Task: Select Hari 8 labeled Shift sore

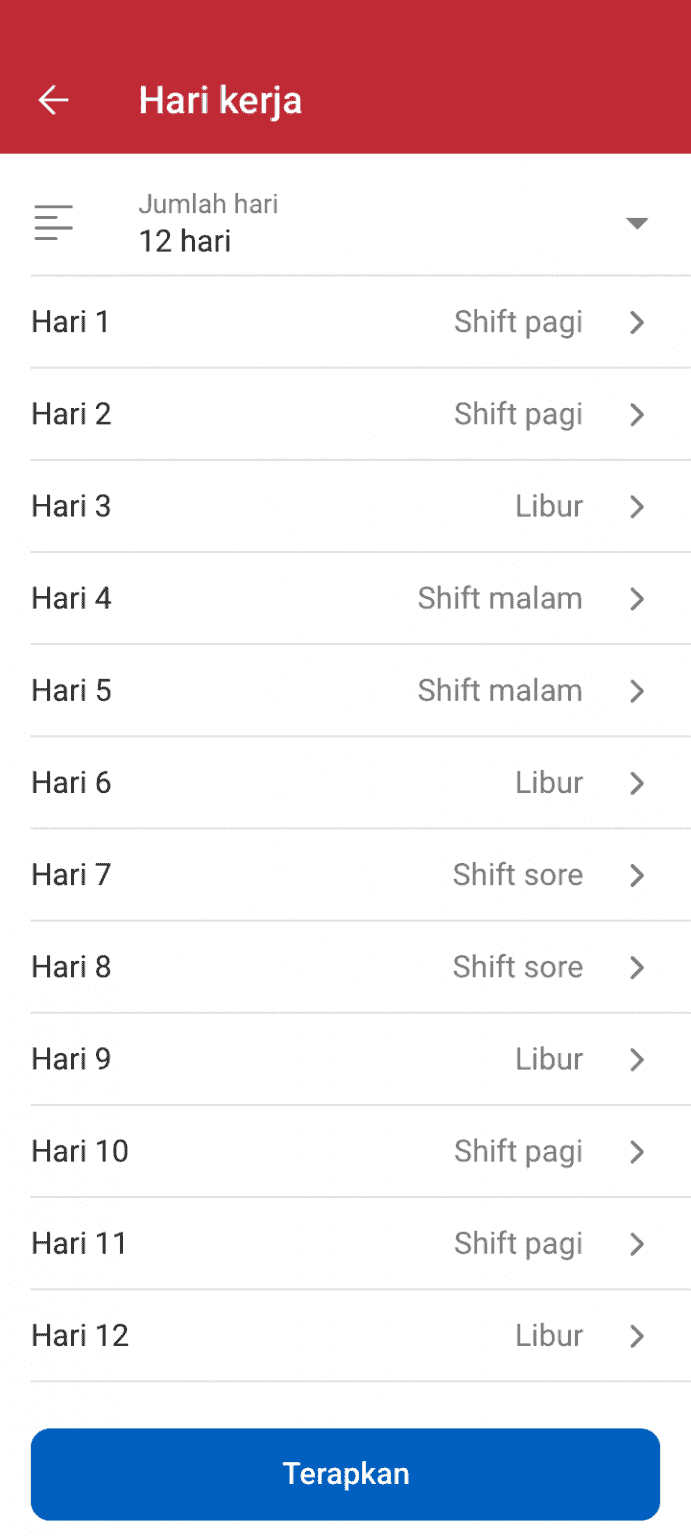Action: [345, 967]
